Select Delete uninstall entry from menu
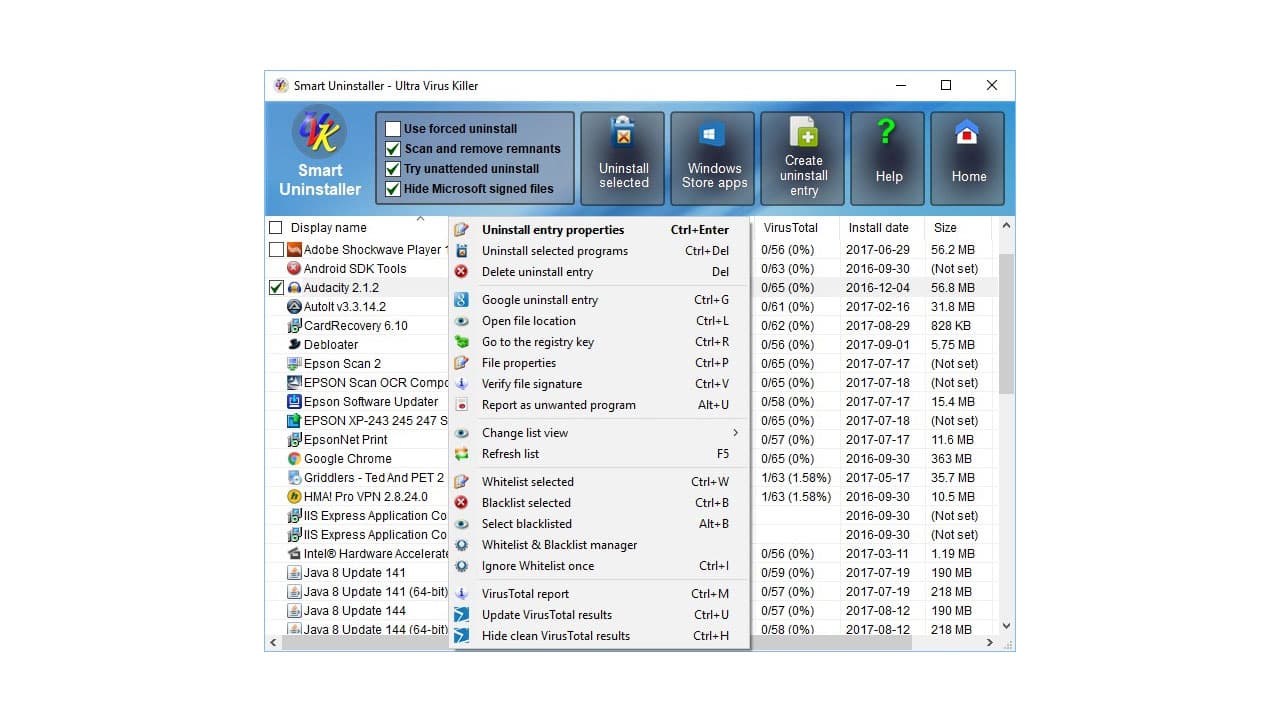1280x720 pixels. (x=539, y=271)
